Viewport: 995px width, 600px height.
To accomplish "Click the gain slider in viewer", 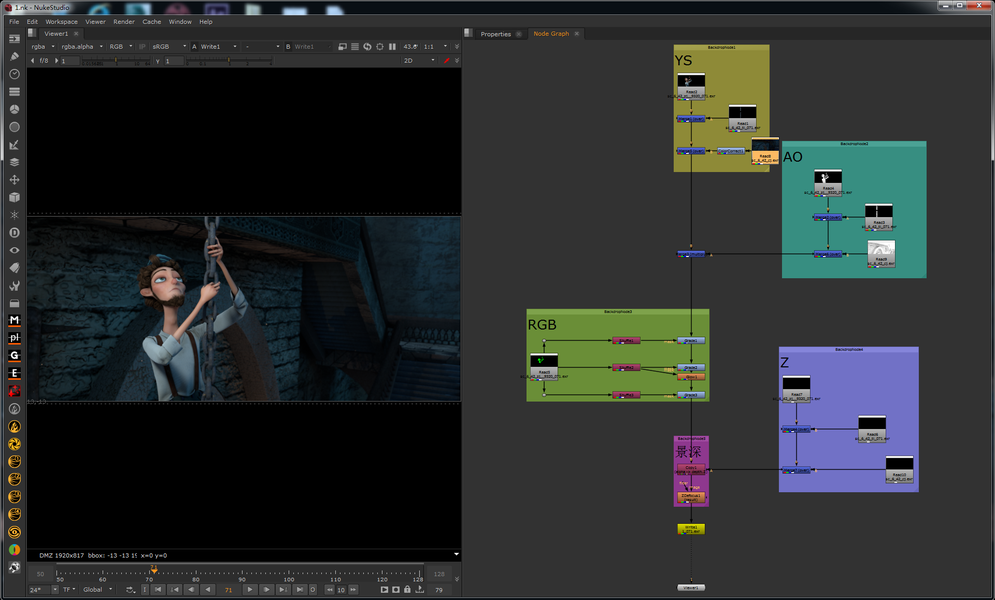I will pos(115,61).
